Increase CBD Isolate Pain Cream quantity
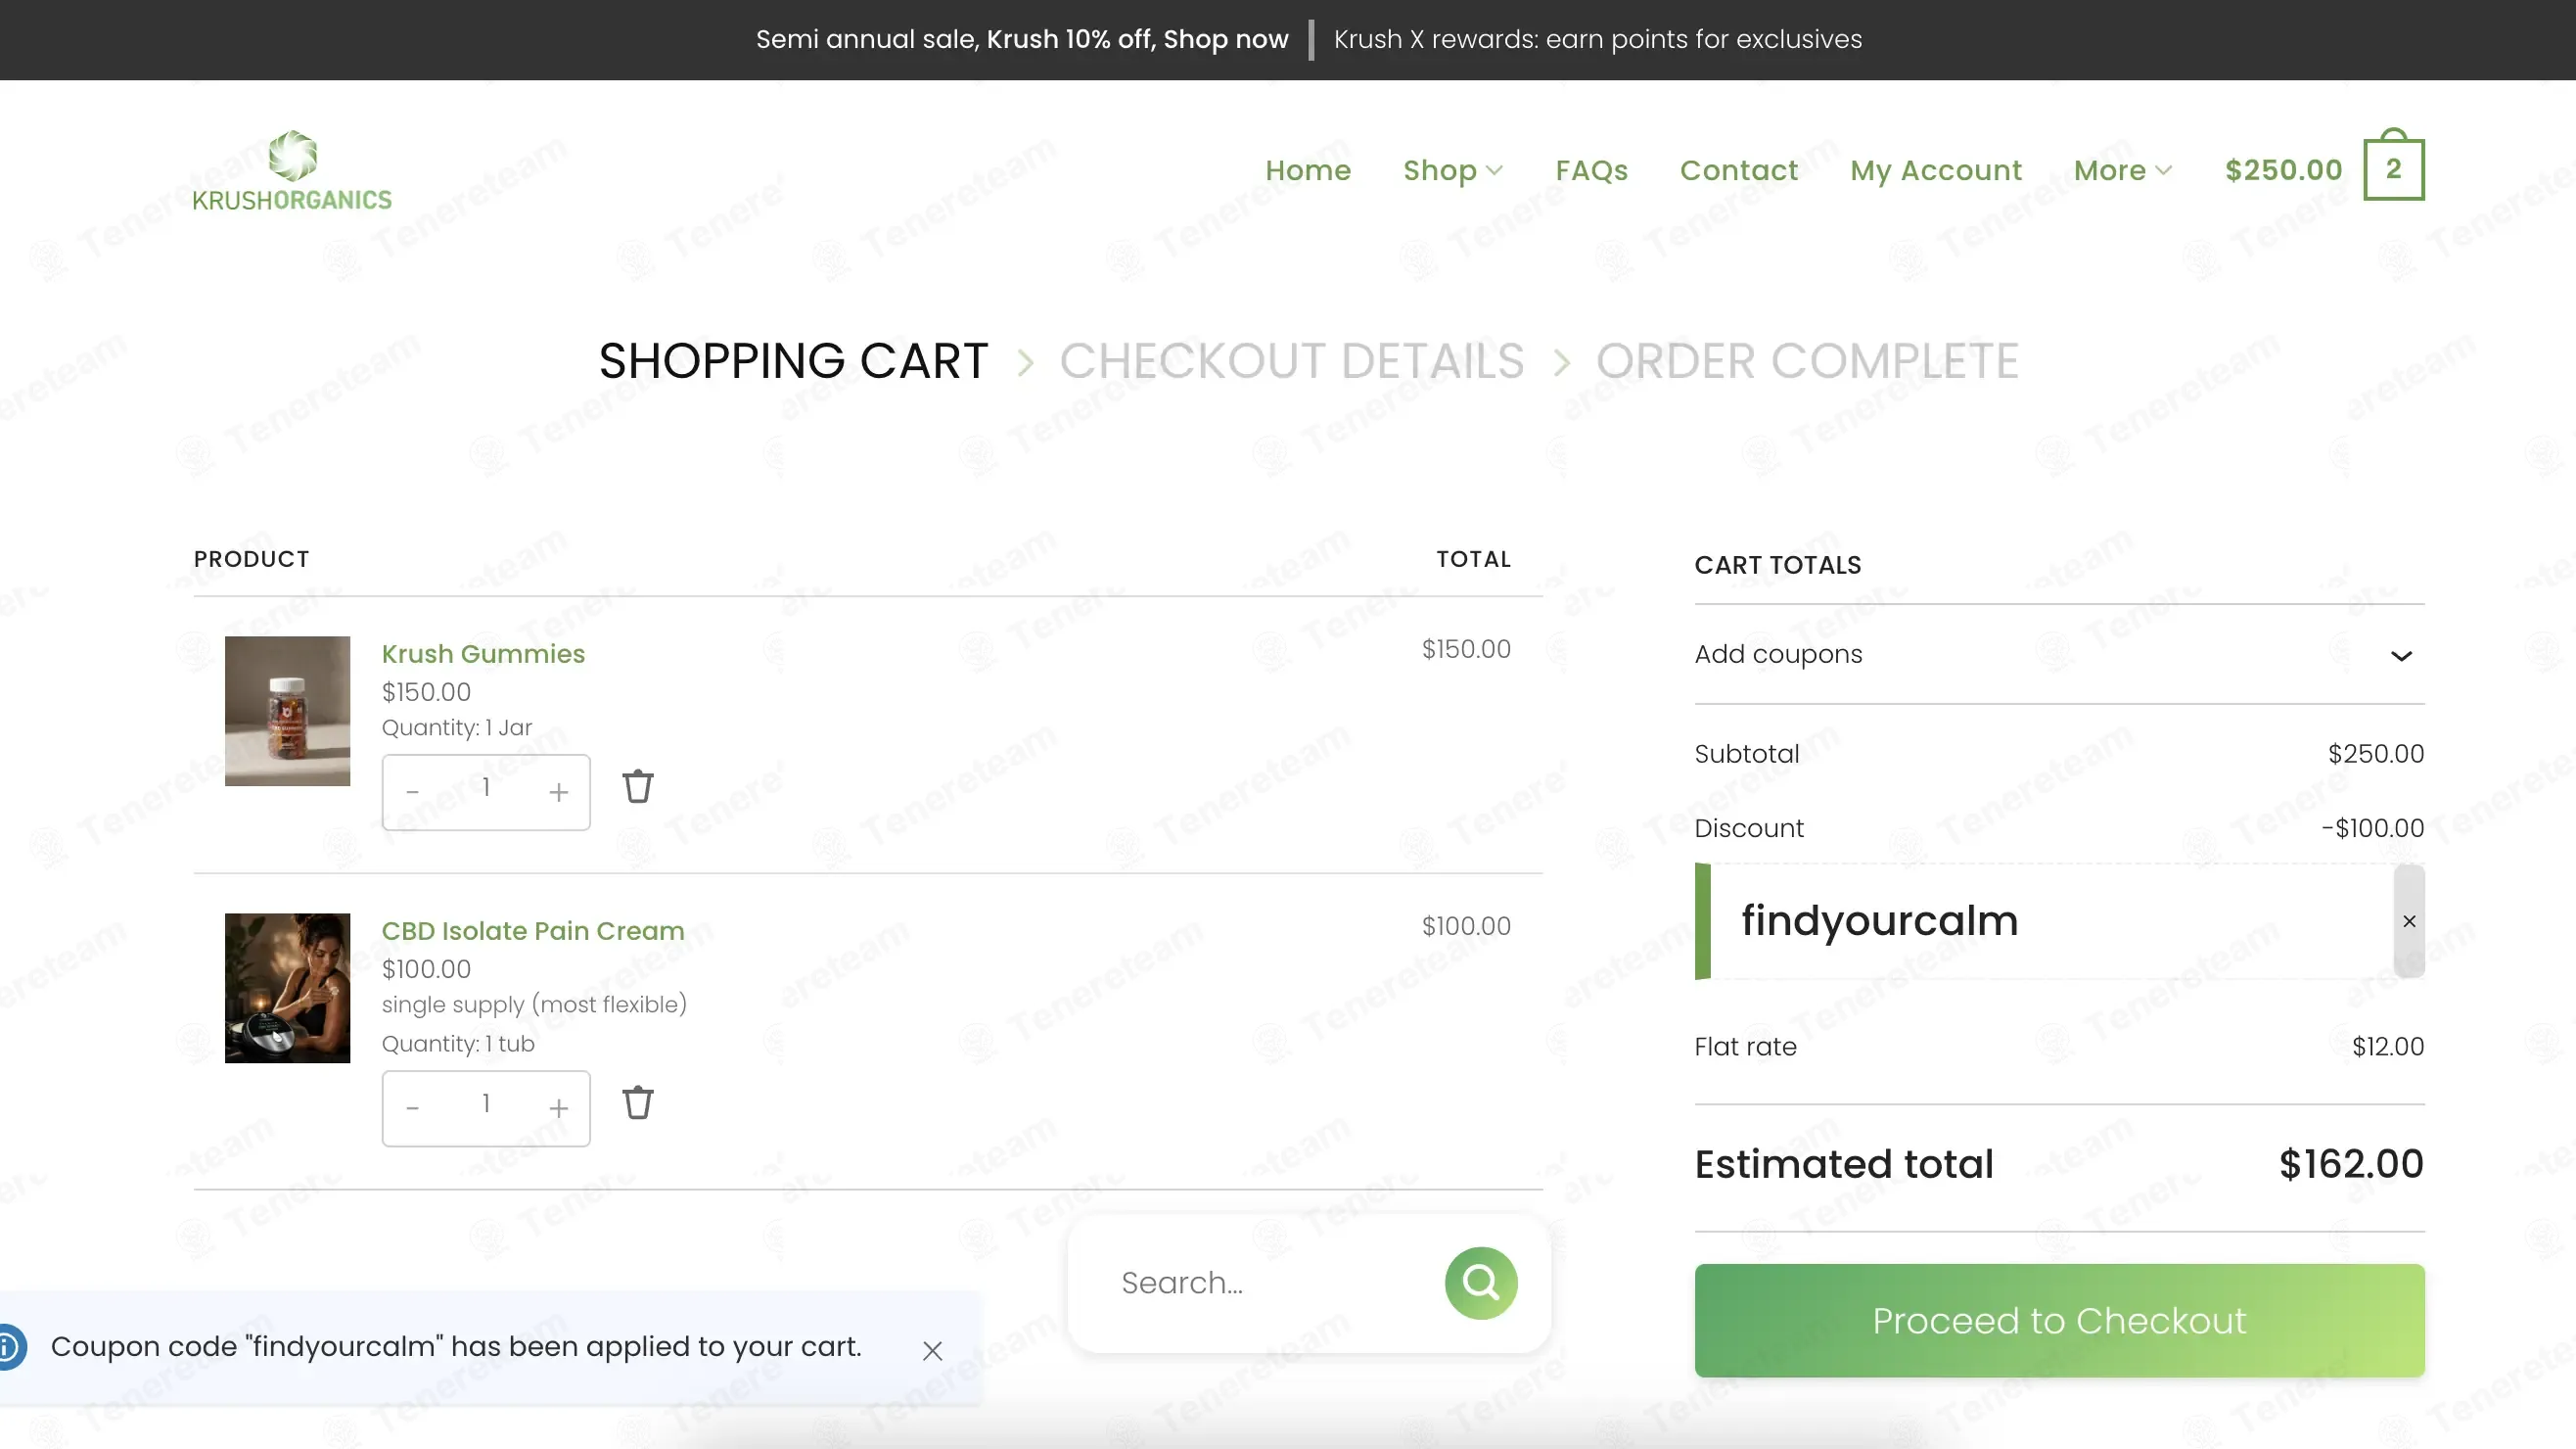Screen dimensions: 2576x1449 click(x=558, y=1107)
